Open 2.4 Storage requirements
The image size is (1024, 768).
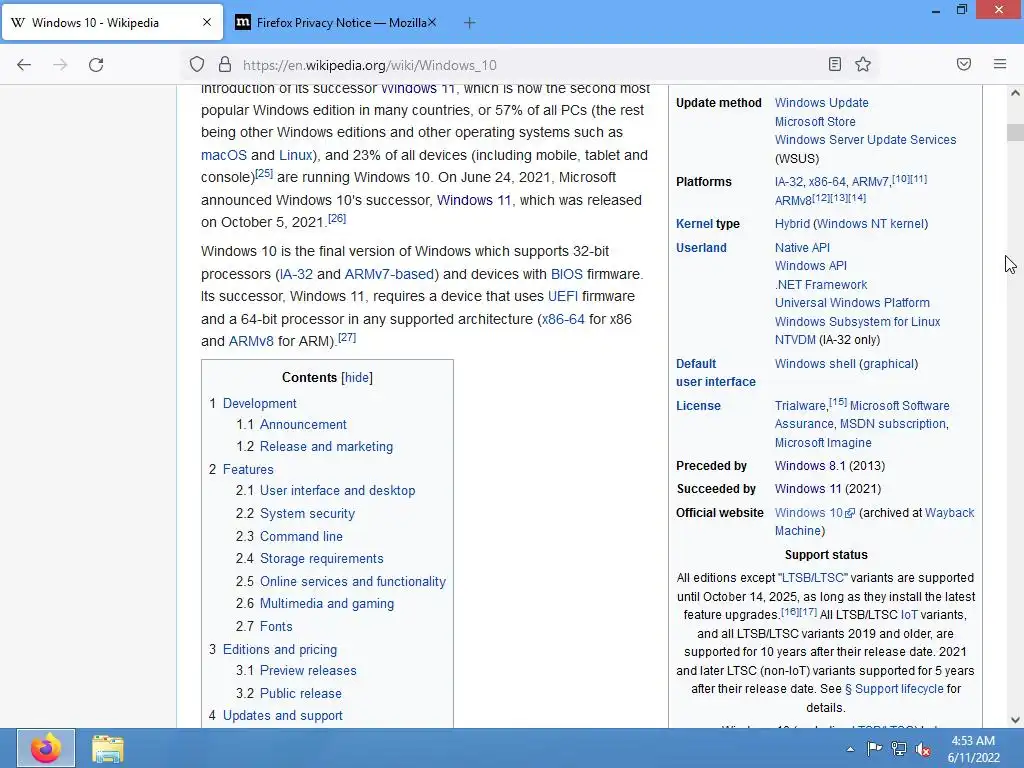[321, 559]
